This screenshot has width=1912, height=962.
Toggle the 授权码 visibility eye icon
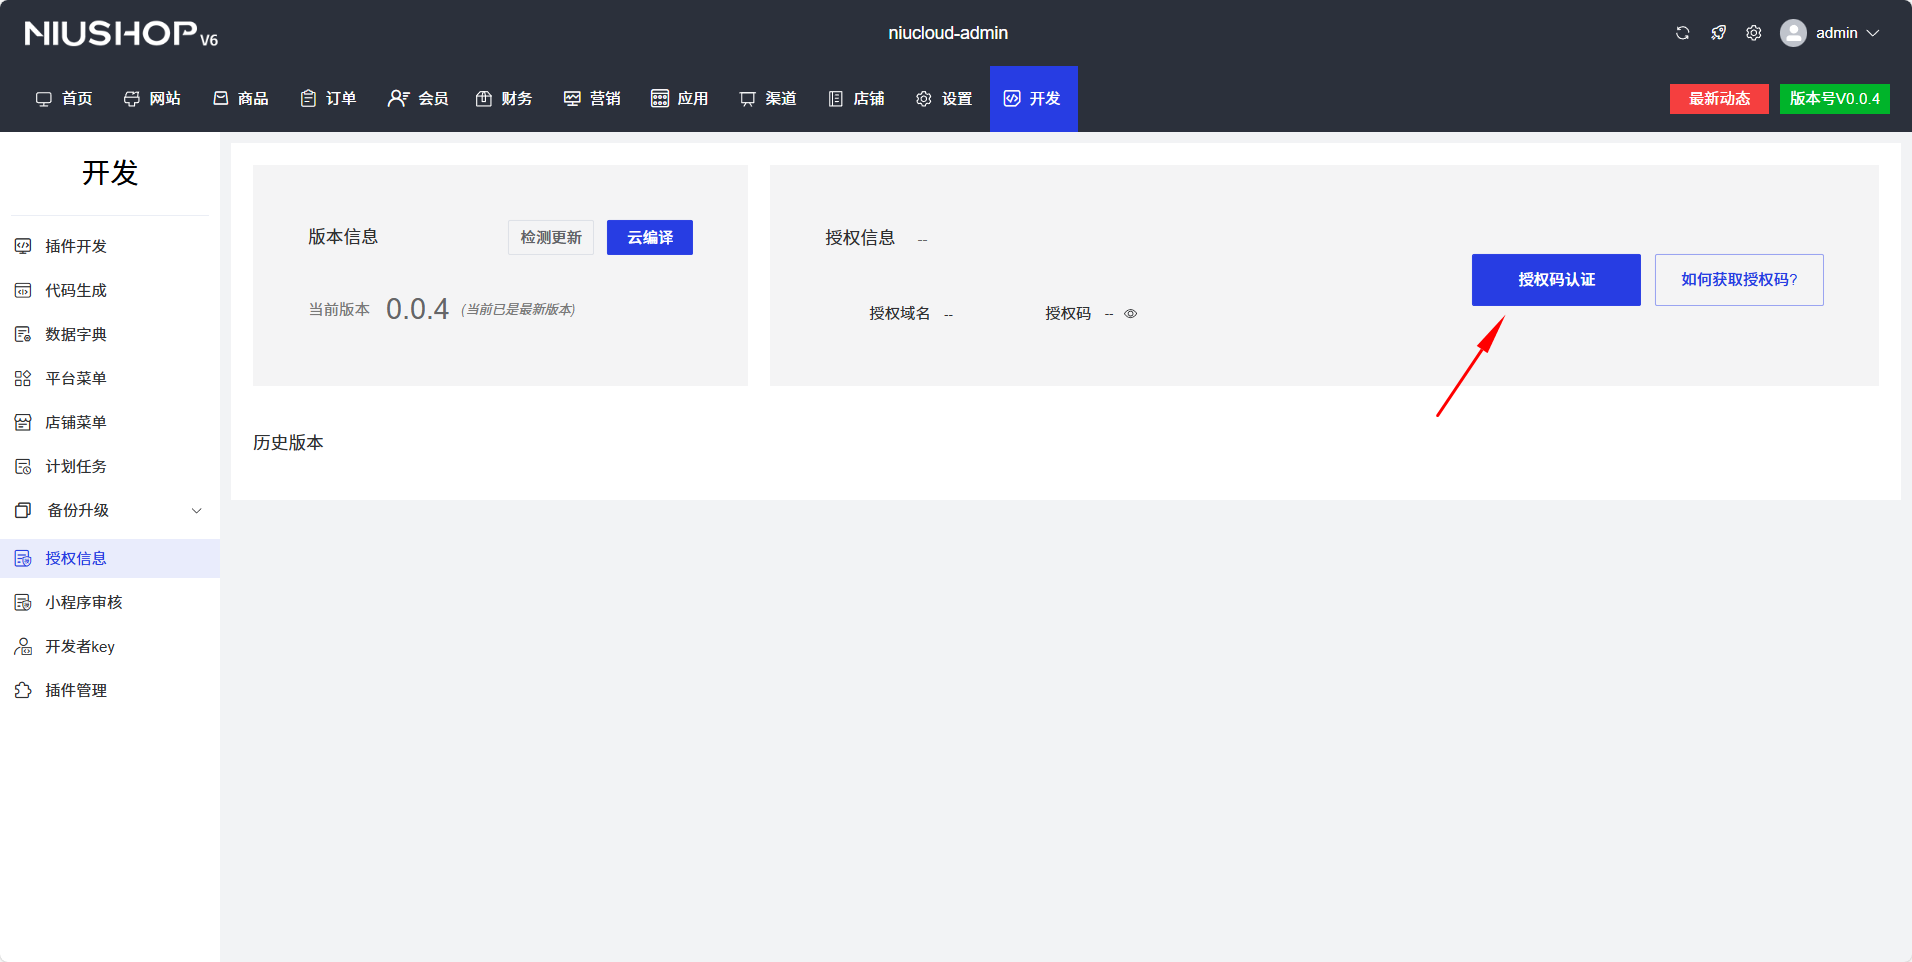[1131, 314]
